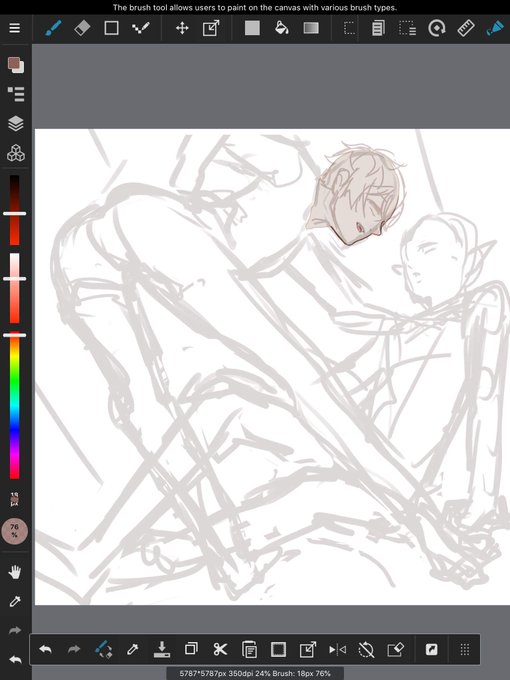Select the rectangle Shape tool
The width and height of the screenshot is (510, 680).
[x=111, y=28]
